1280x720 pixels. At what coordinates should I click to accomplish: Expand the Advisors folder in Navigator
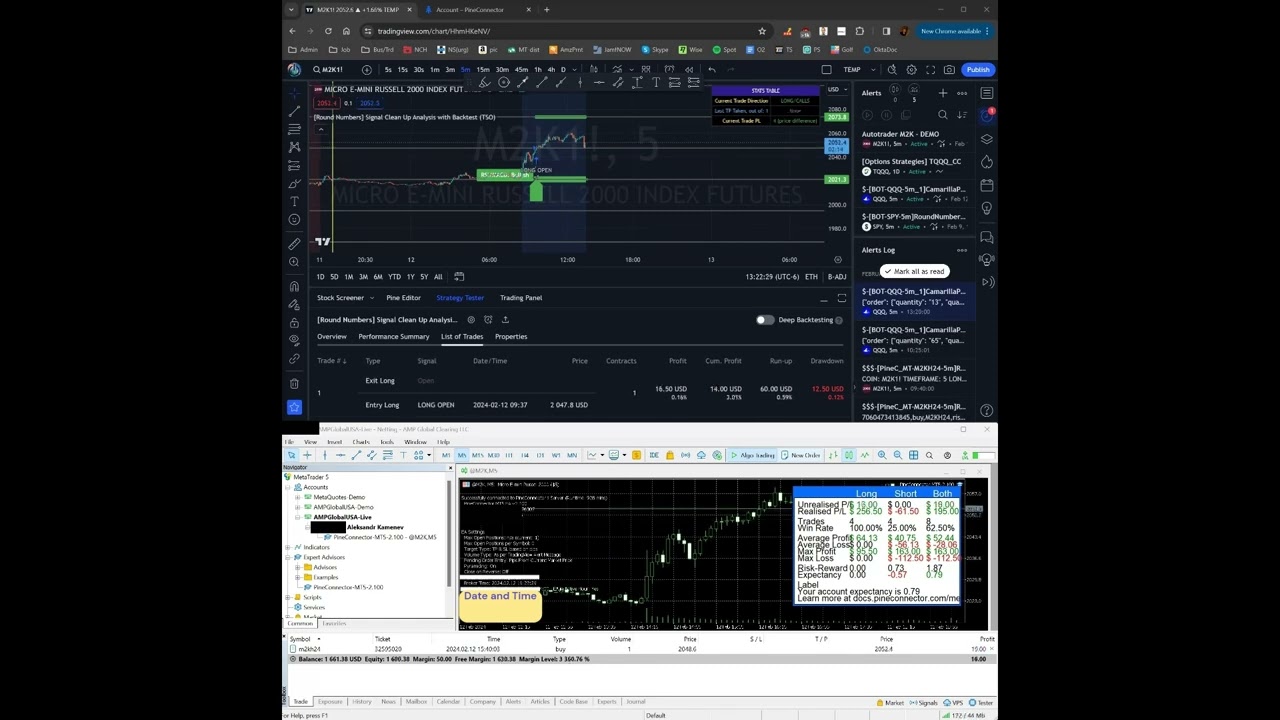click(298, 568)
